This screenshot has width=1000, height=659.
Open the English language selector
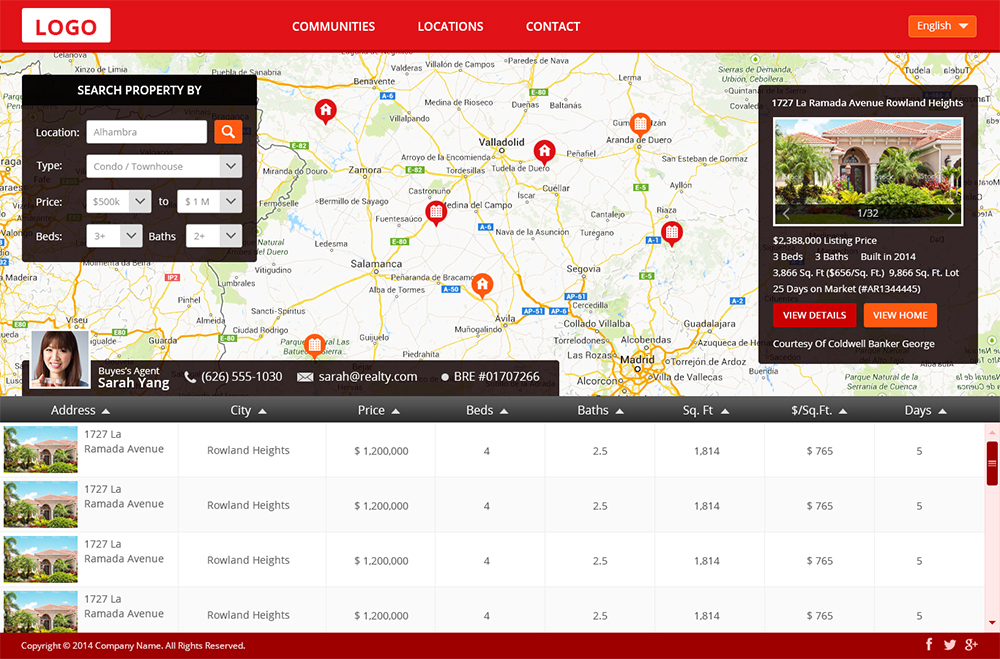tap(941, 25)
